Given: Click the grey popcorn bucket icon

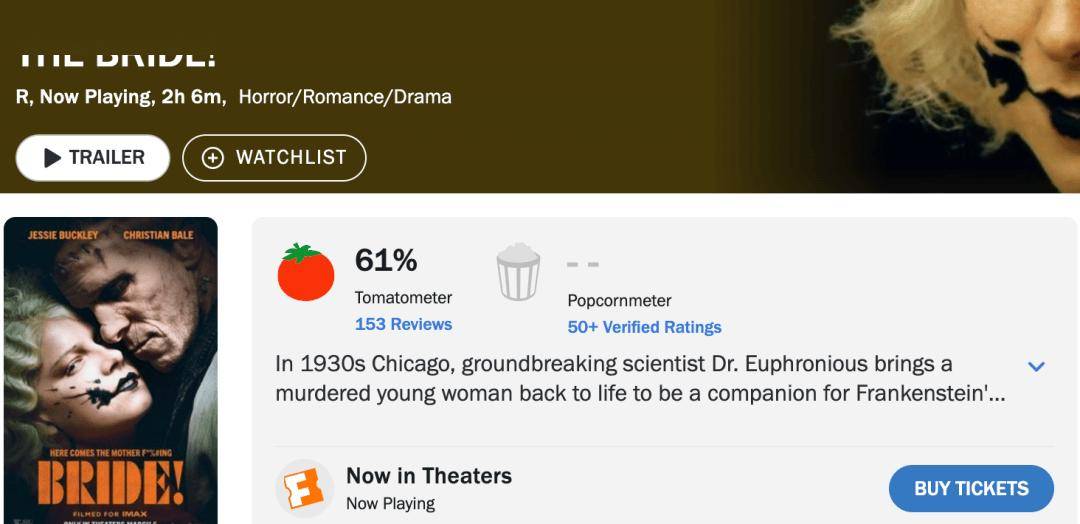Looking at the screenshot, I should coord(518,272).
